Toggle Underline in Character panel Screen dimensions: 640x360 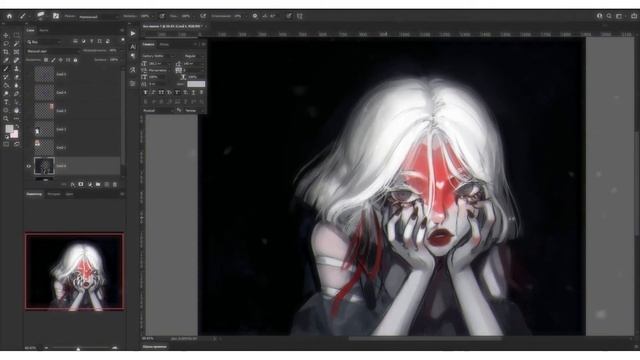193,92
